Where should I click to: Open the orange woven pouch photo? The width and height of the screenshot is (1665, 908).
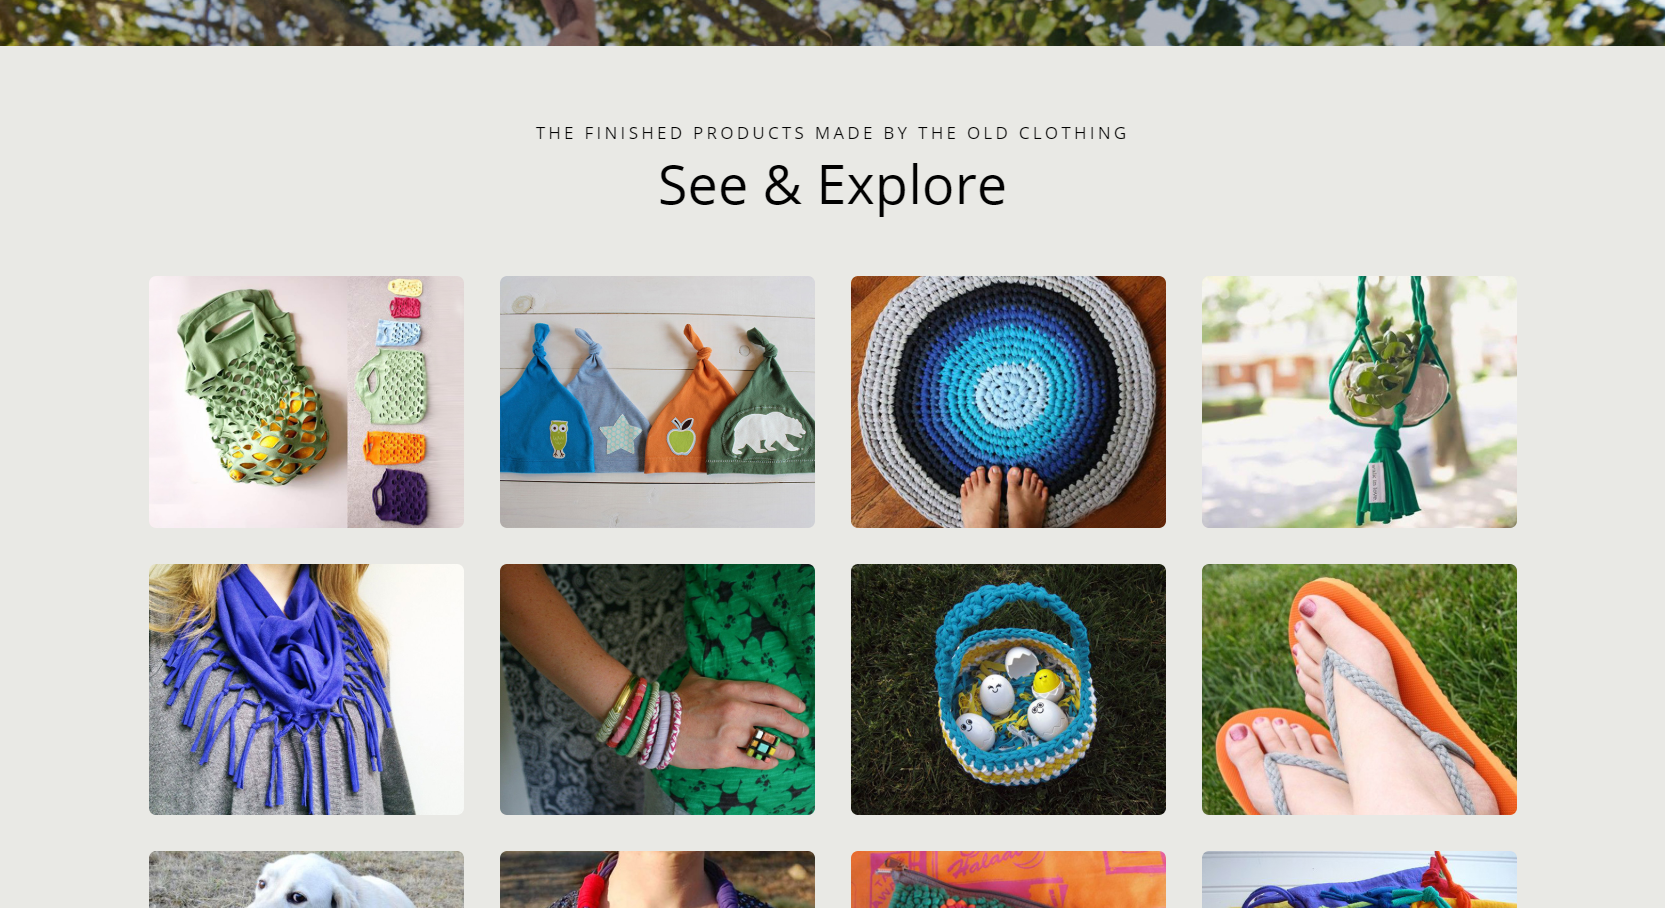tap(1008, 880)
